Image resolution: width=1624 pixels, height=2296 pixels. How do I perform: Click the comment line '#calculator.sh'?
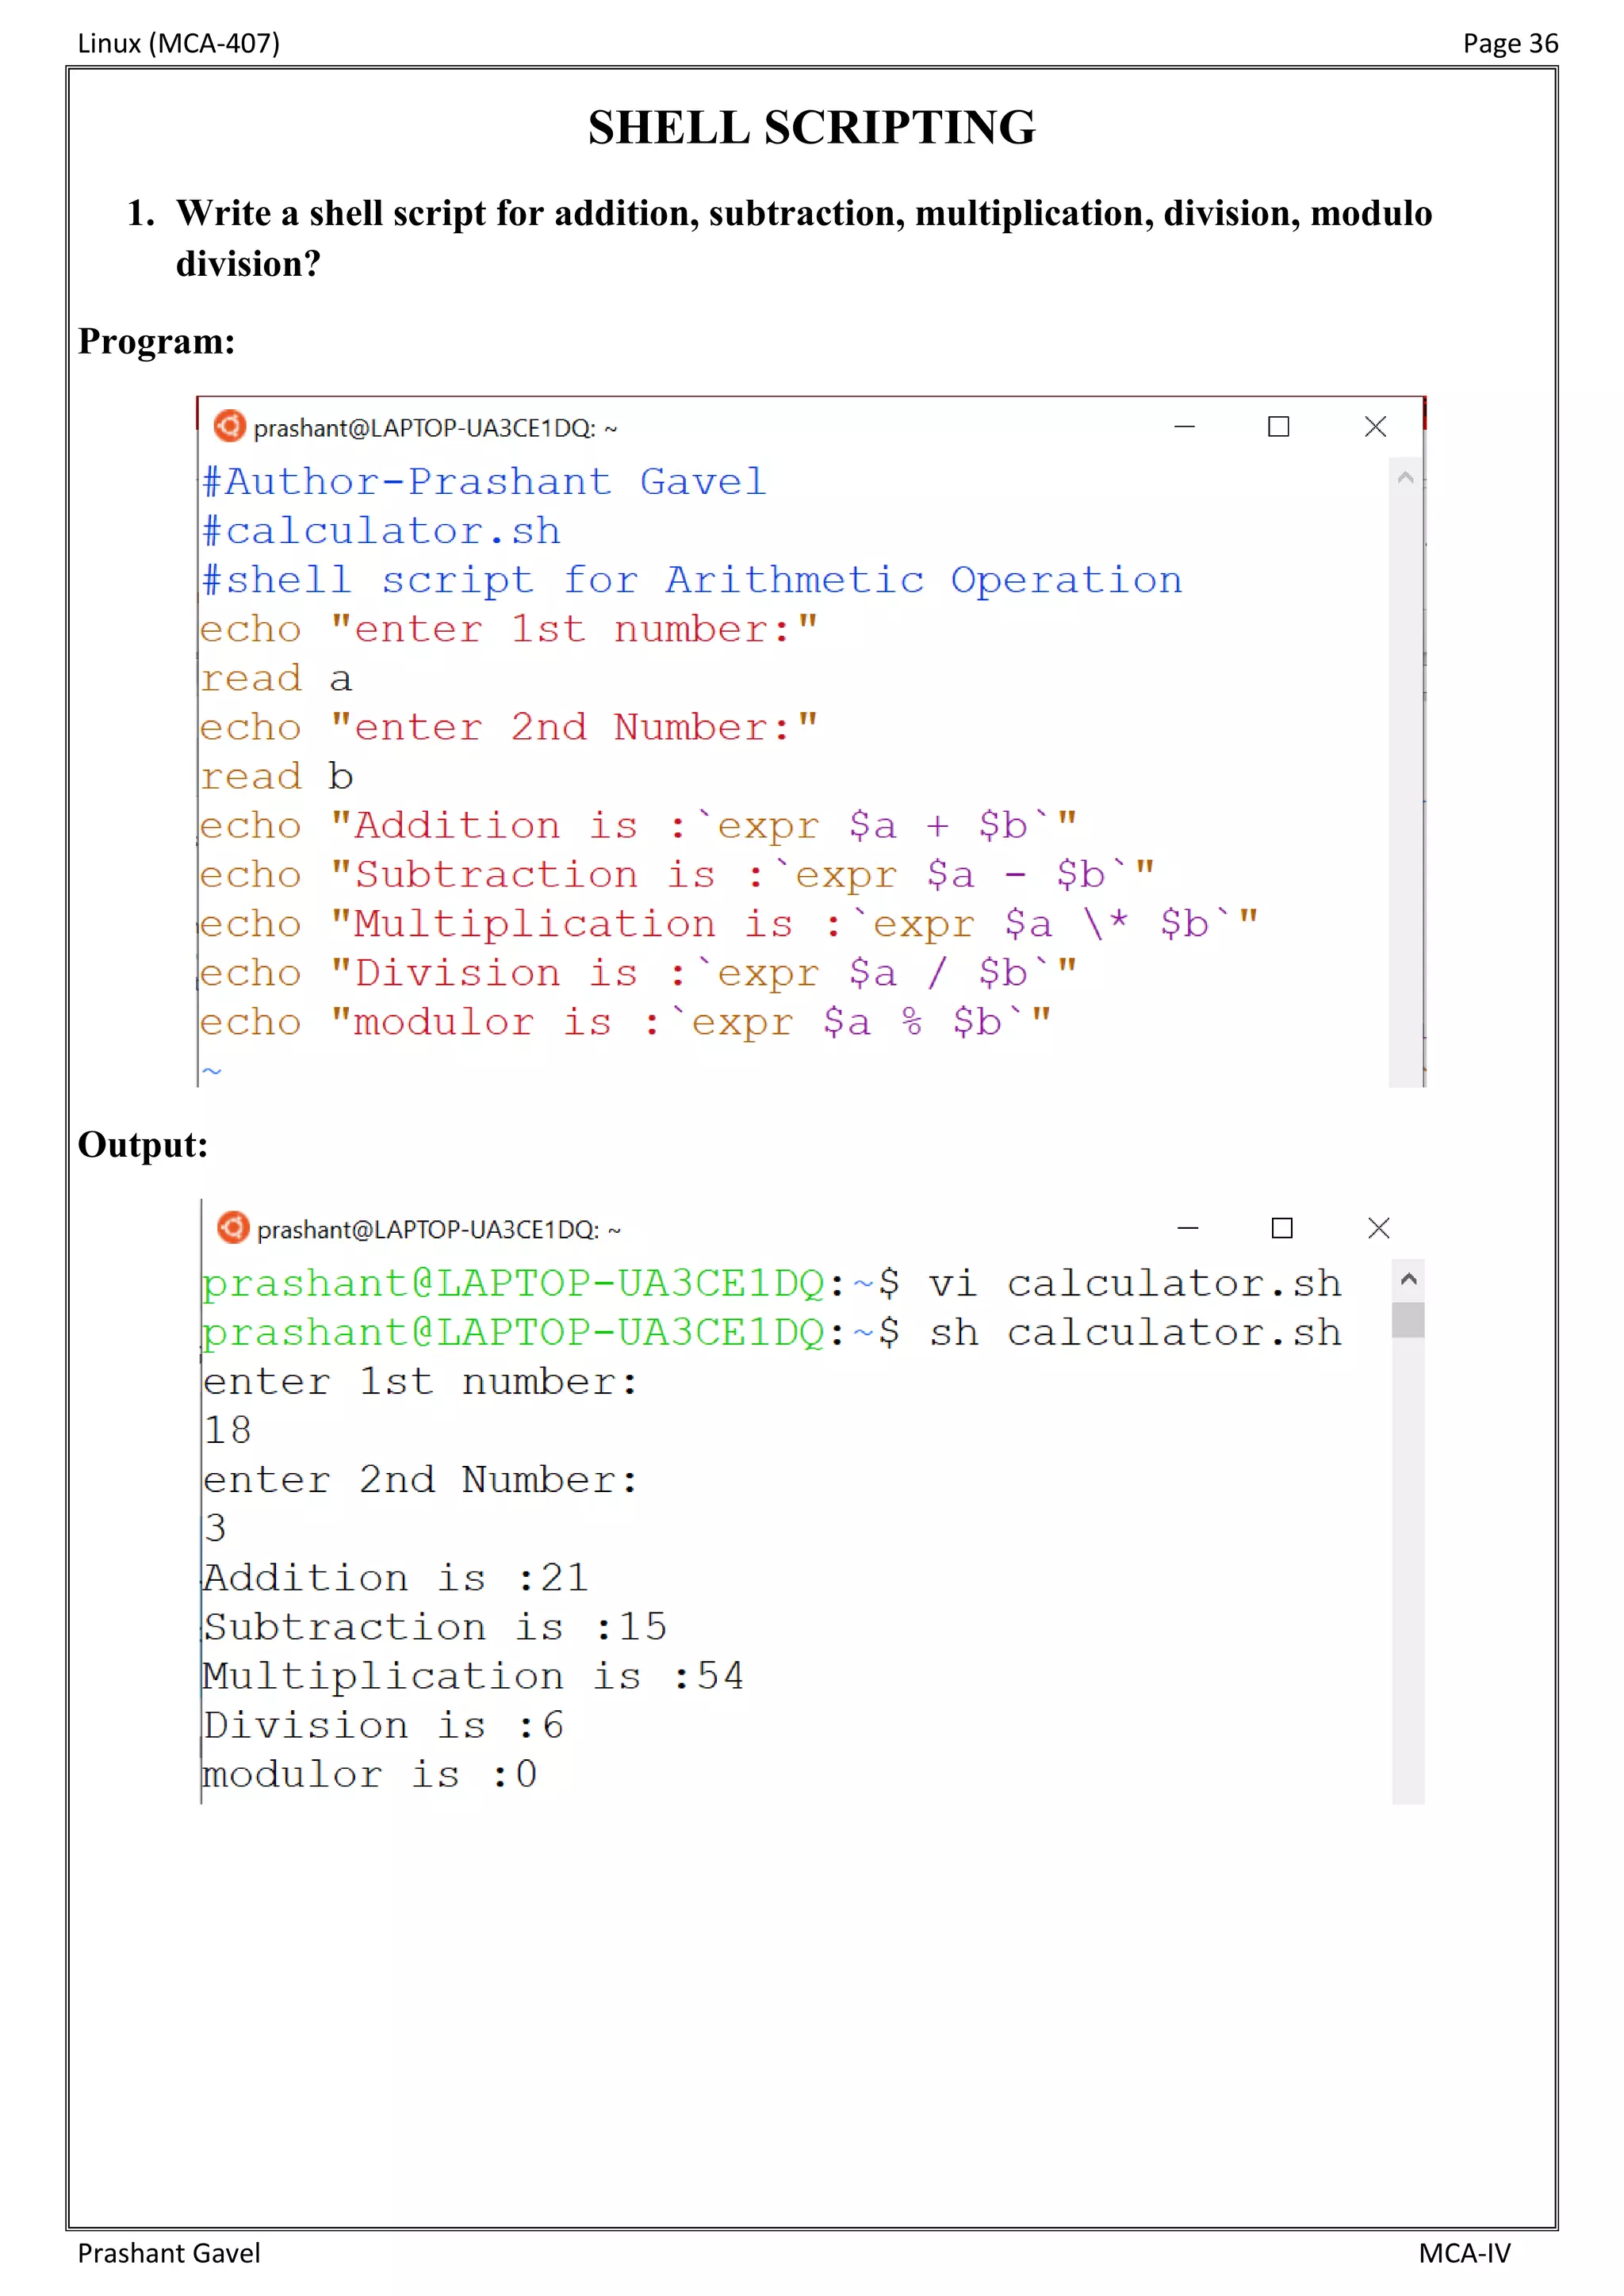point(381,531)
